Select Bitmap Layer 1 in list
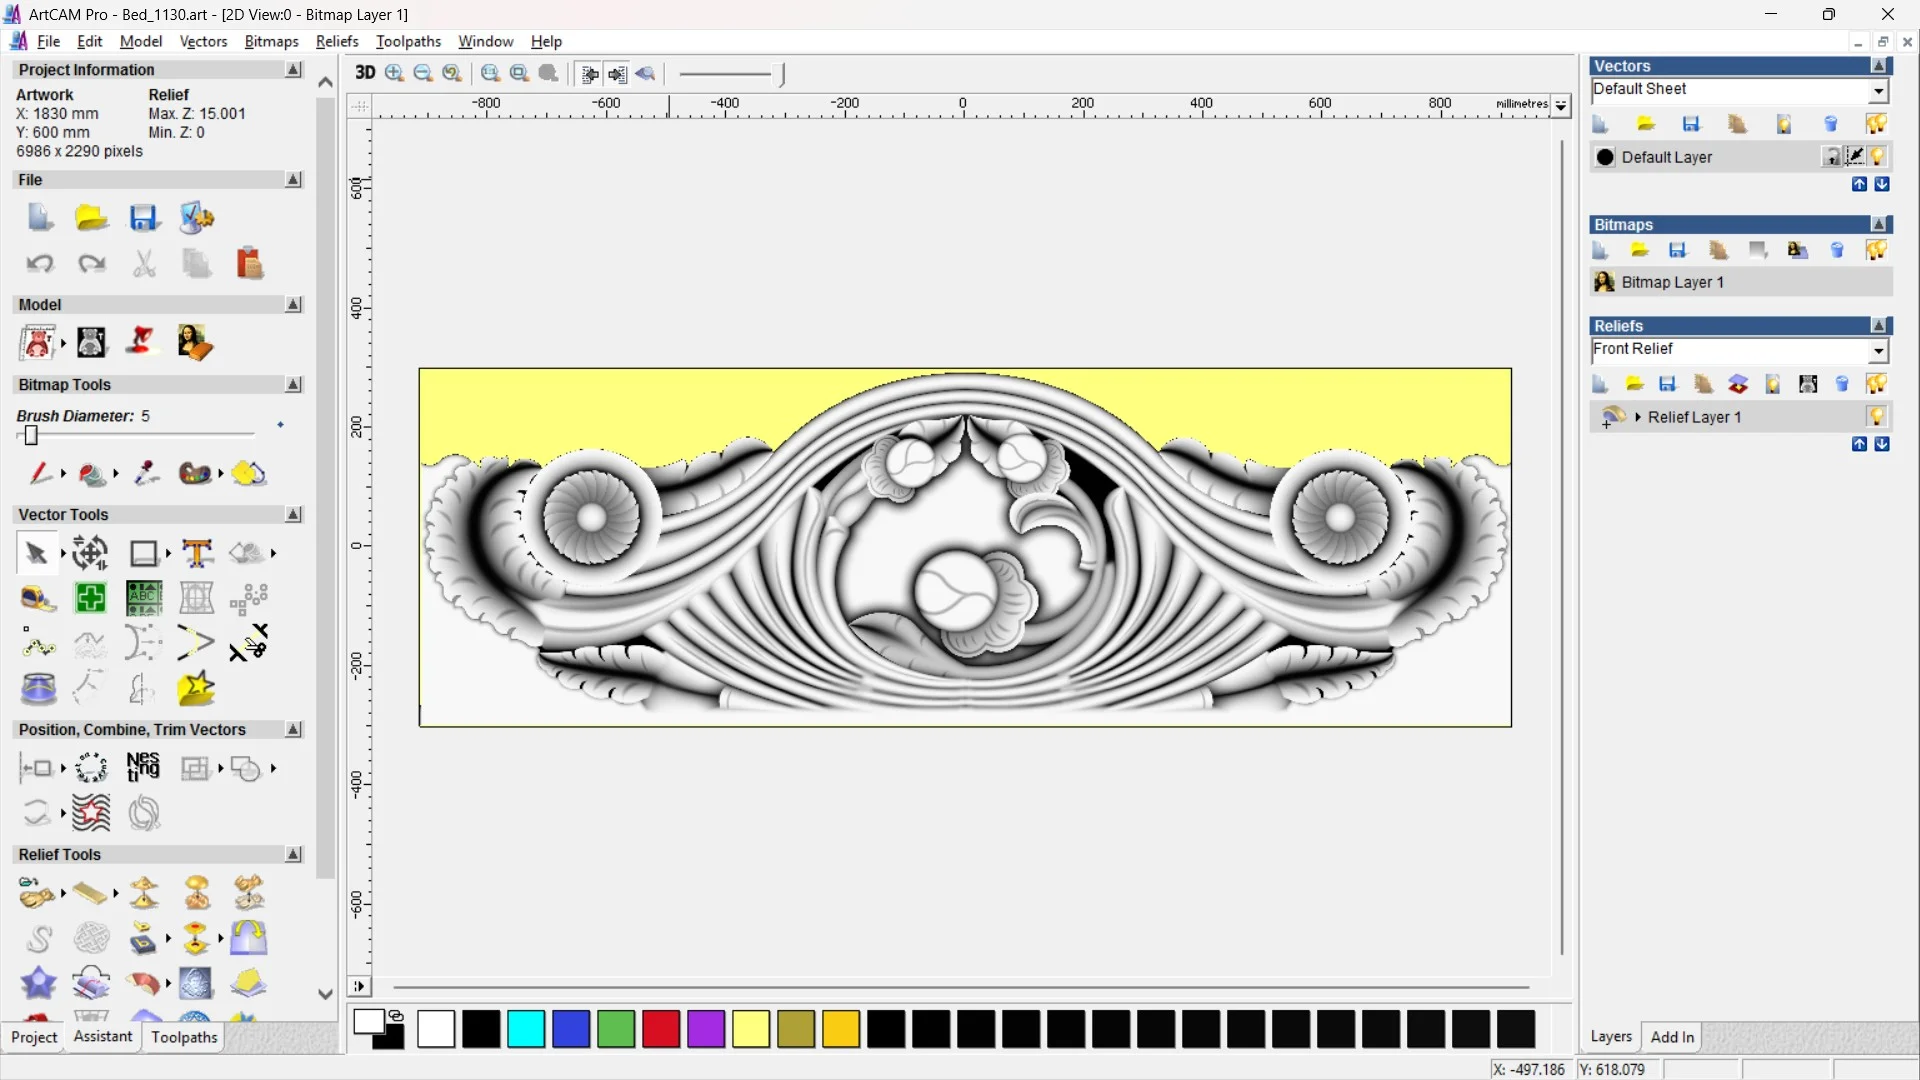1920x1080 pixels. [x=1672, y=283]
